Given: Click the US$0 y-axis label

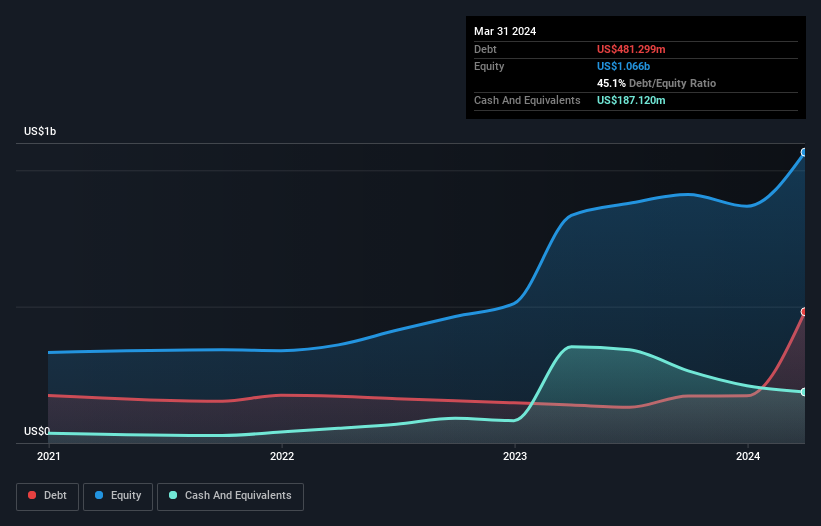Looking at the screenshot, I should (x=37, y=431).
